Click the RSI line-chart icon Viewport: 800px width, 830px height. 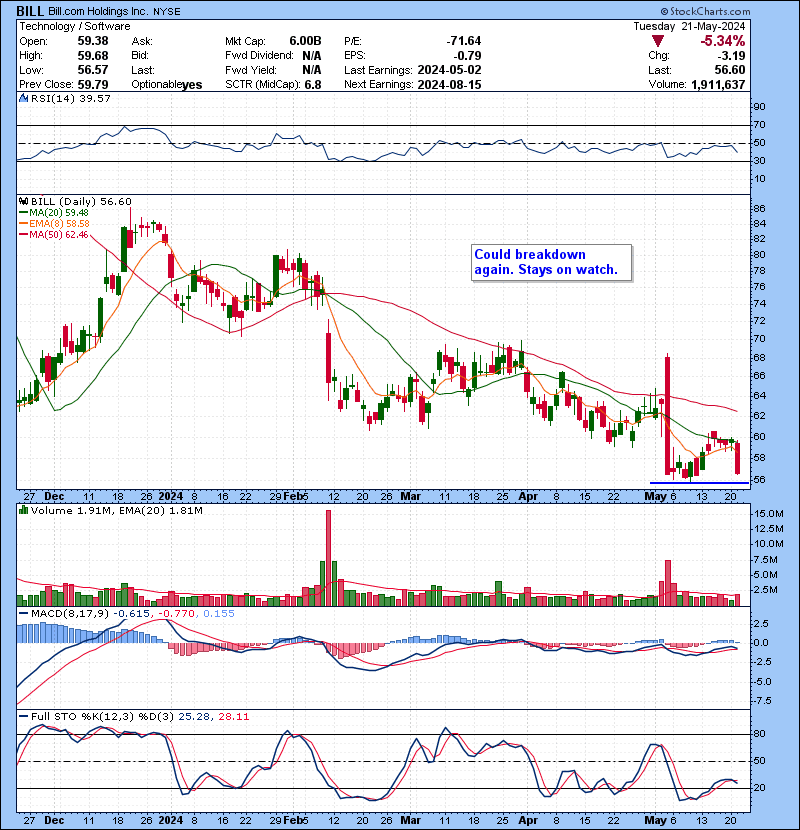(x=23, y=98)
